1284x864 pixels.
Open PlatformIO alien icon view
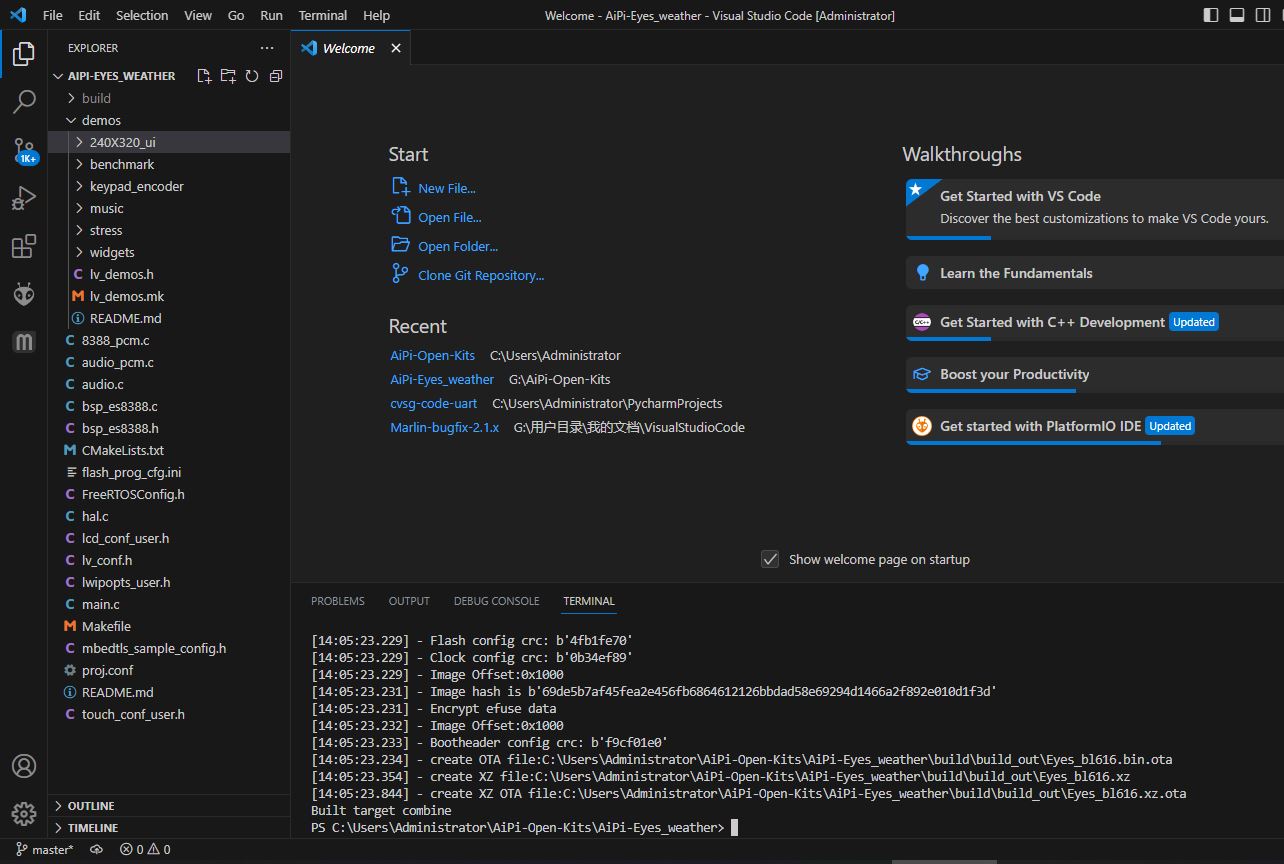point(24,294)
